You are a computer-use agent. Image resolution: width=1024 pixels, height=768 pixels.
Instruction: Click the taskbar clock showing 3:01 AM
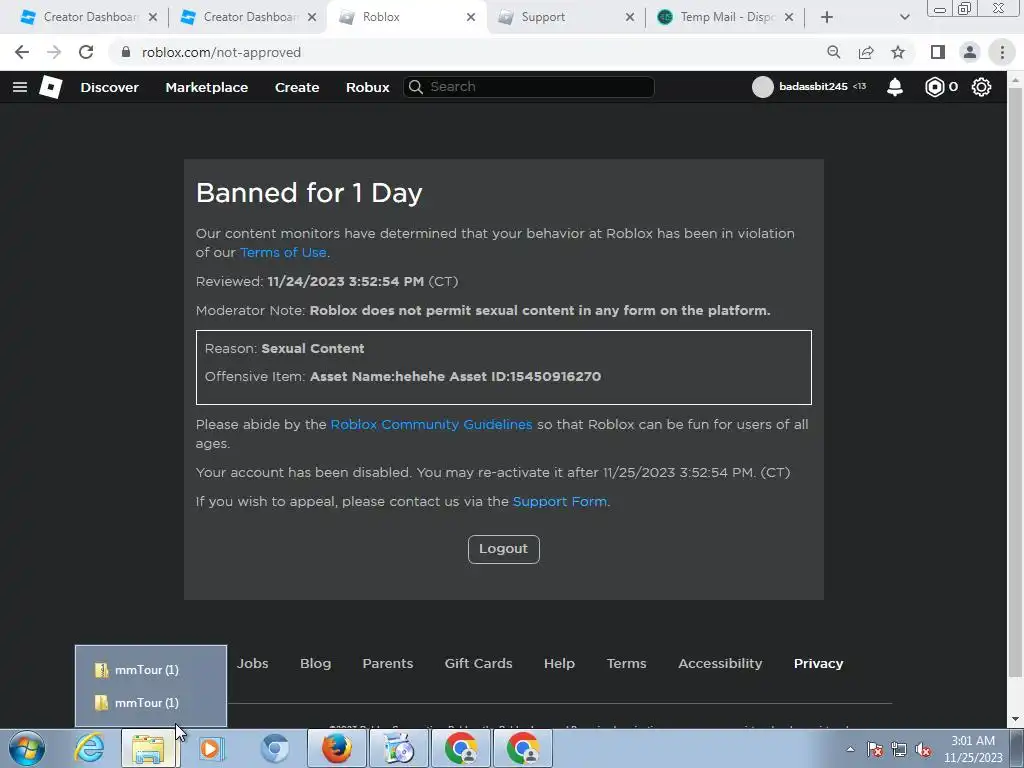point(973,749)
